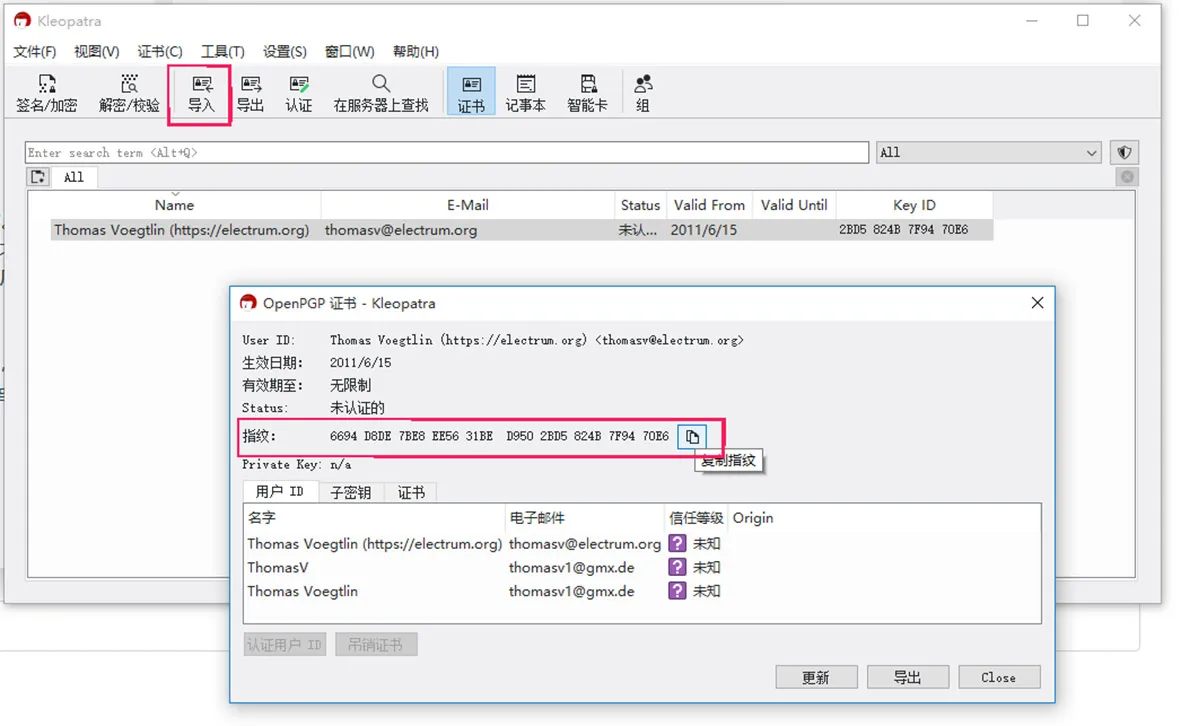Click the Close button in dialog
The height and width of the screenshot is (726, 1181).
(x=999, y=677)
